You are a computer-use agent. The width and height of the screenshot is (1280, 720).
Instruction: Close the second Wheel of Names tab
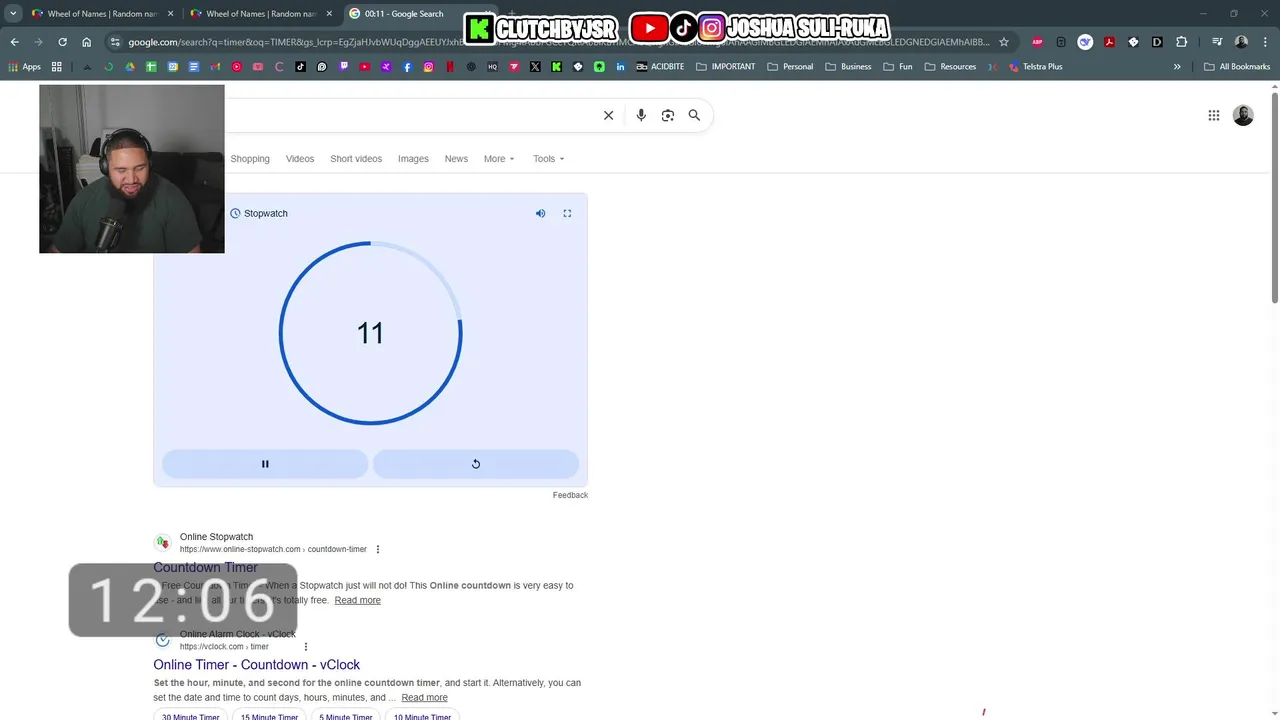[329, 14]
